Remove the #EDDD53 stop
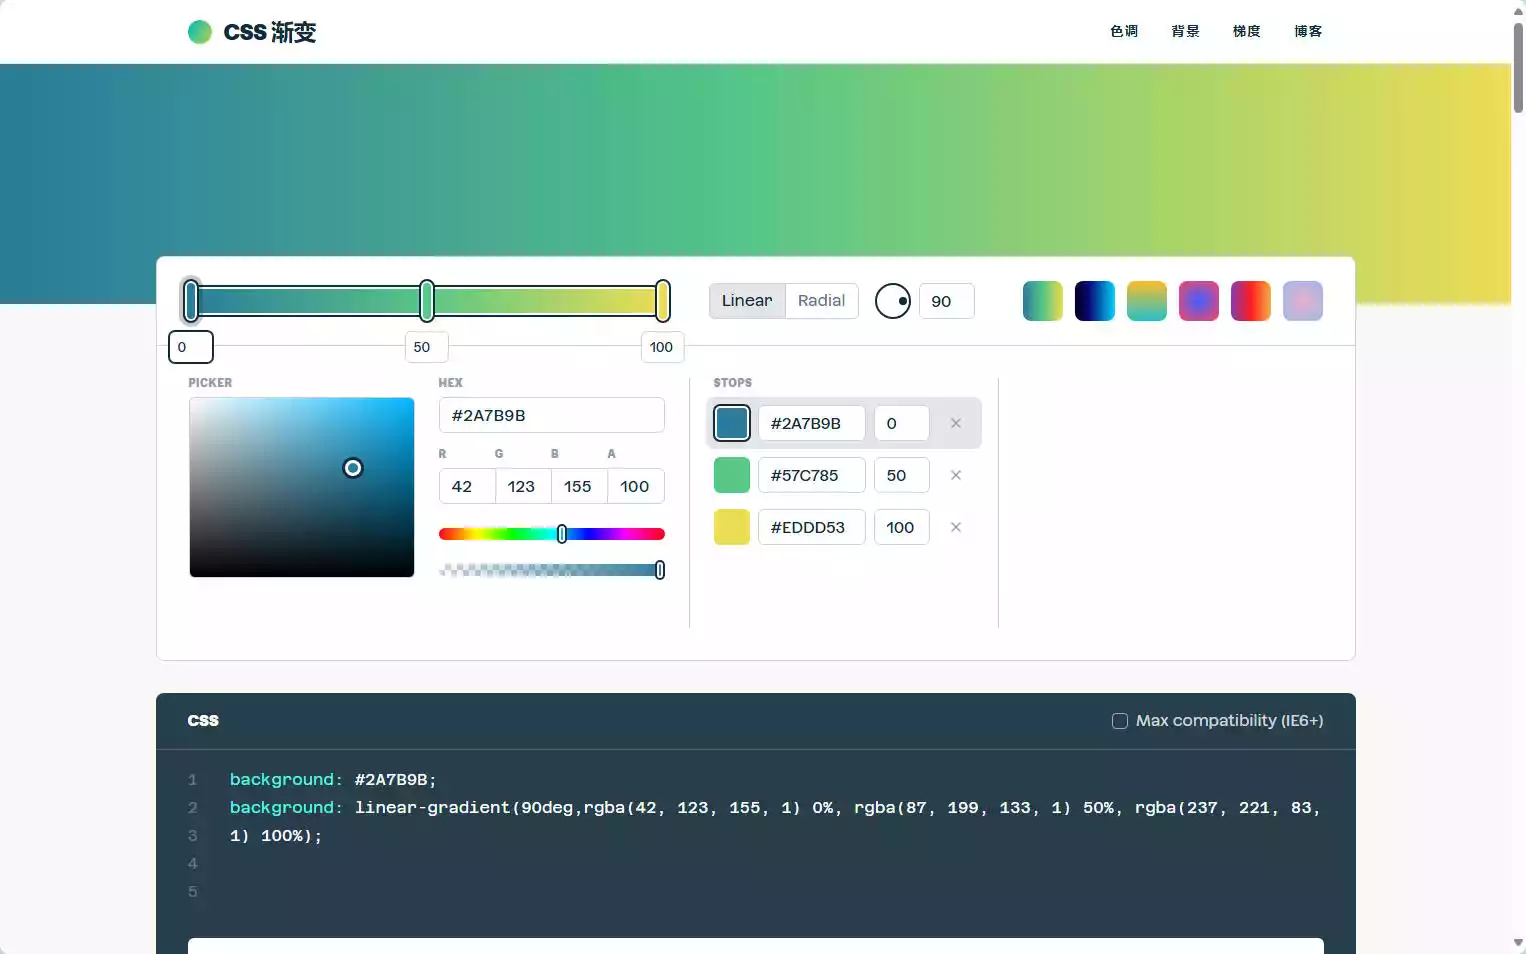 click(x=956, y=527)
